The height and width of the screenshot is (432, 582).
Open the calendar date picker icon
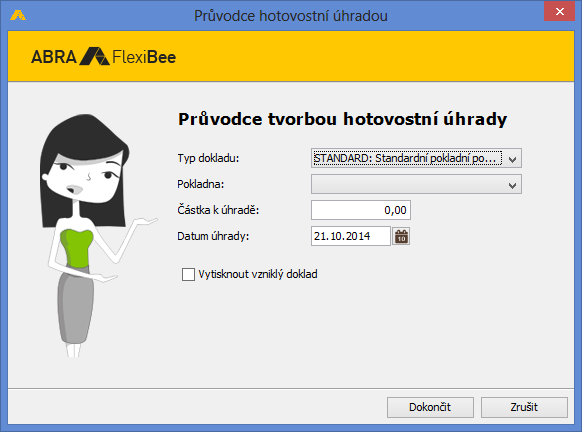401,236
